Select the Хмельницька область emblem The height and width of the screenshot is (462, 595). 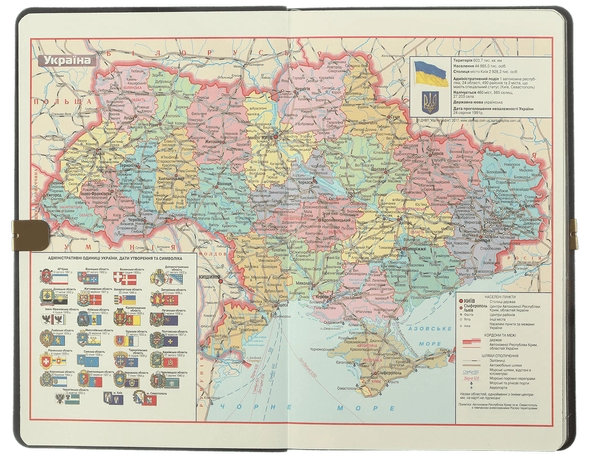[83, 379]
